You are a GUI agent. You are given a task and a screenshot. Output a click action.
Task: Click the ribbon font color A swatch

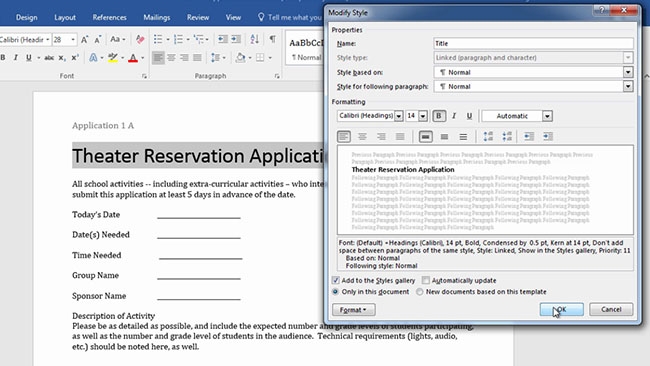[x=133, y=58]
